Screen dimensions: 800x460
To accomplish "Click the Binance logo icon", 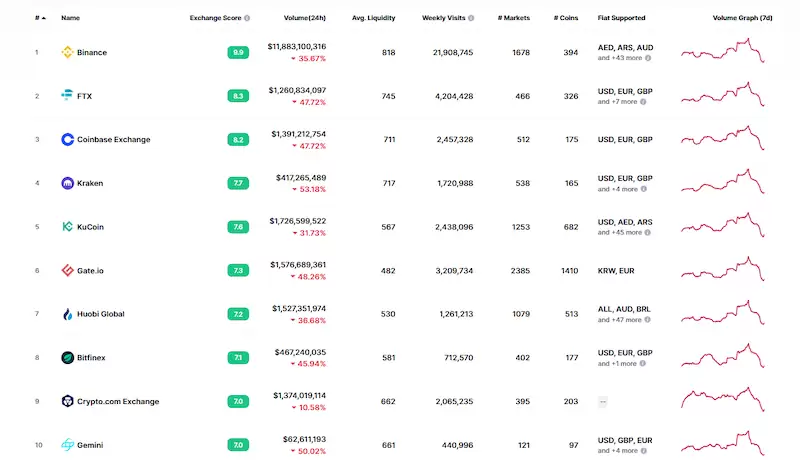I will 68,52.
